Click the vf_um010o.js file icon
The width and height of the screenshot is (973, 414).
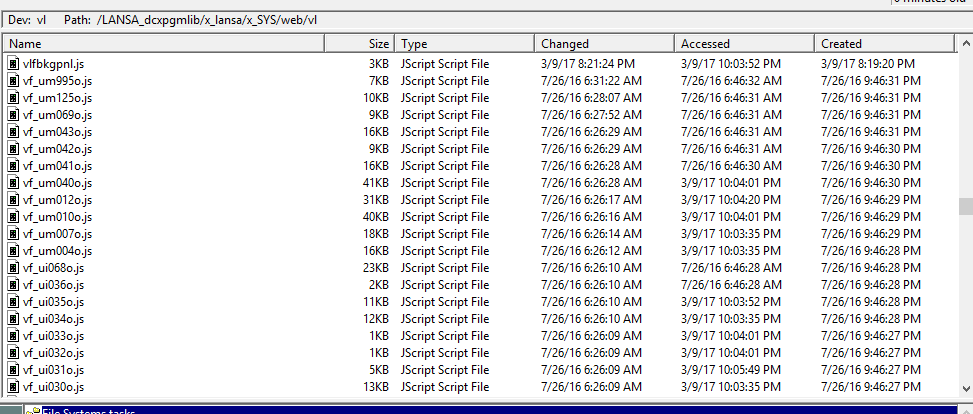pos(13,217)
